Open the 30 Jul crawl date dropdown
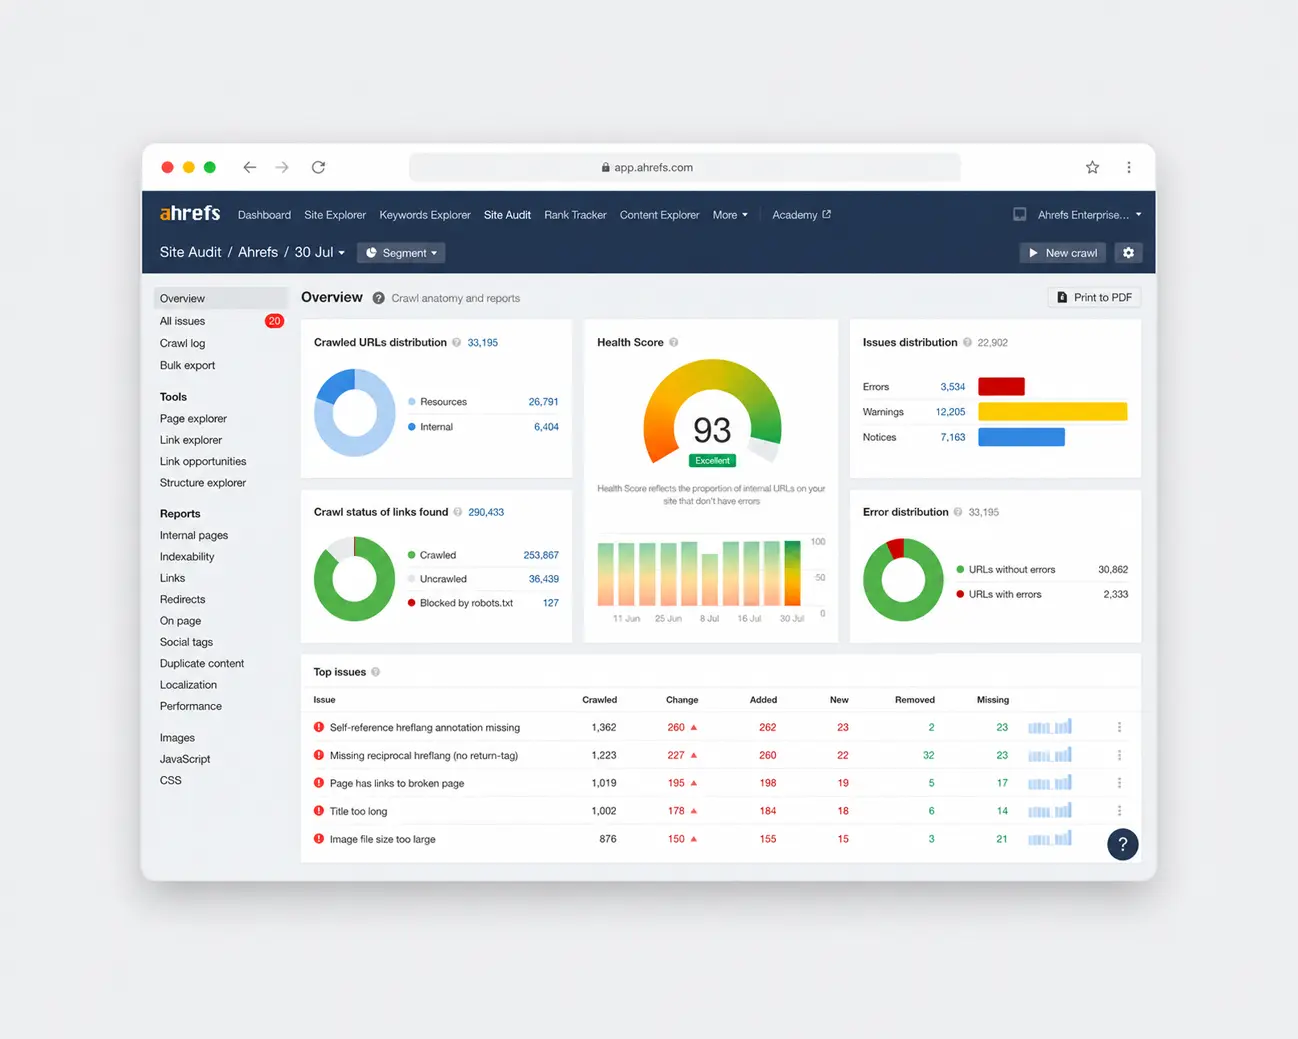The width and height of the screenshot is (1298, 1039). 320,252
